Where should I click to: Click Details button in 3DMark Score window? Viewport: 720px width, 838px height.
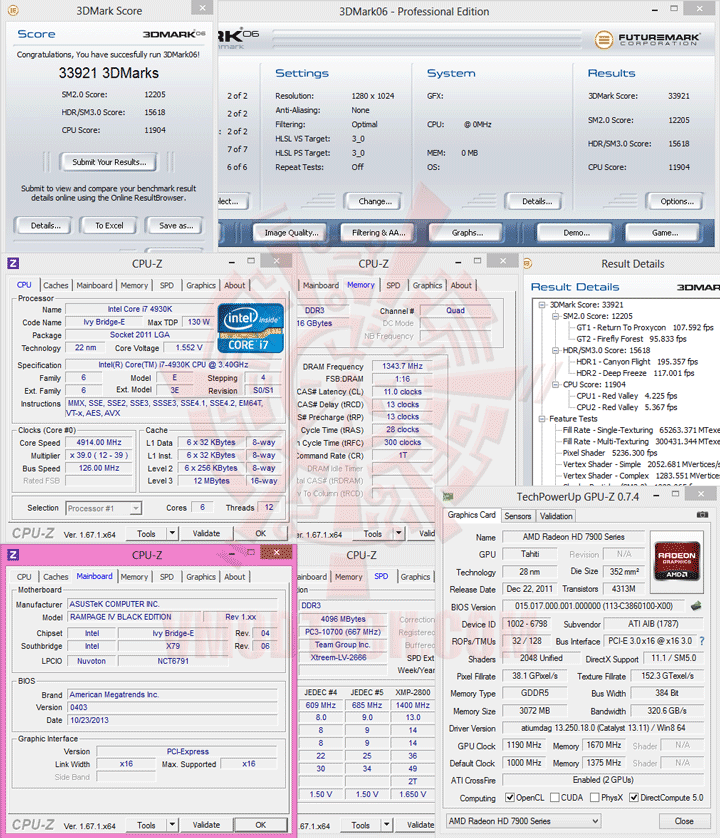(x=45, y=226)
